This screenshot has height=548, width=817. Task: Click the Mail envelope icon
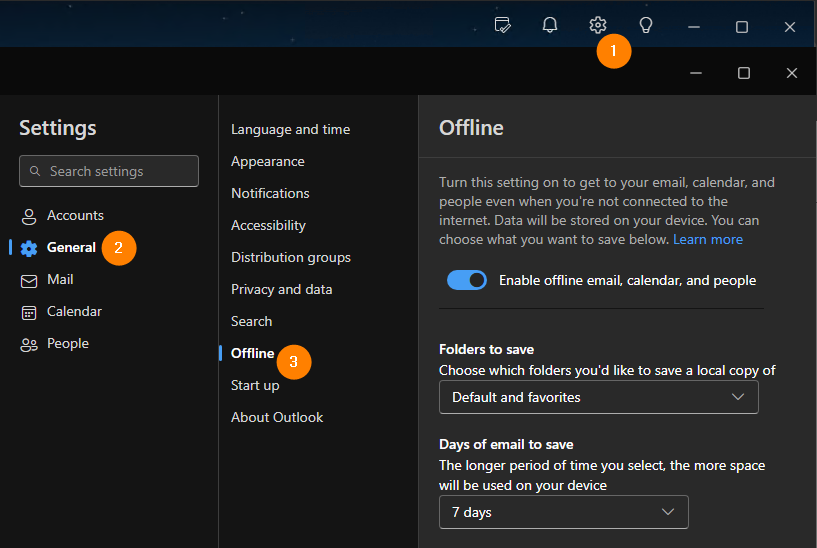click(x=29, y=281)
